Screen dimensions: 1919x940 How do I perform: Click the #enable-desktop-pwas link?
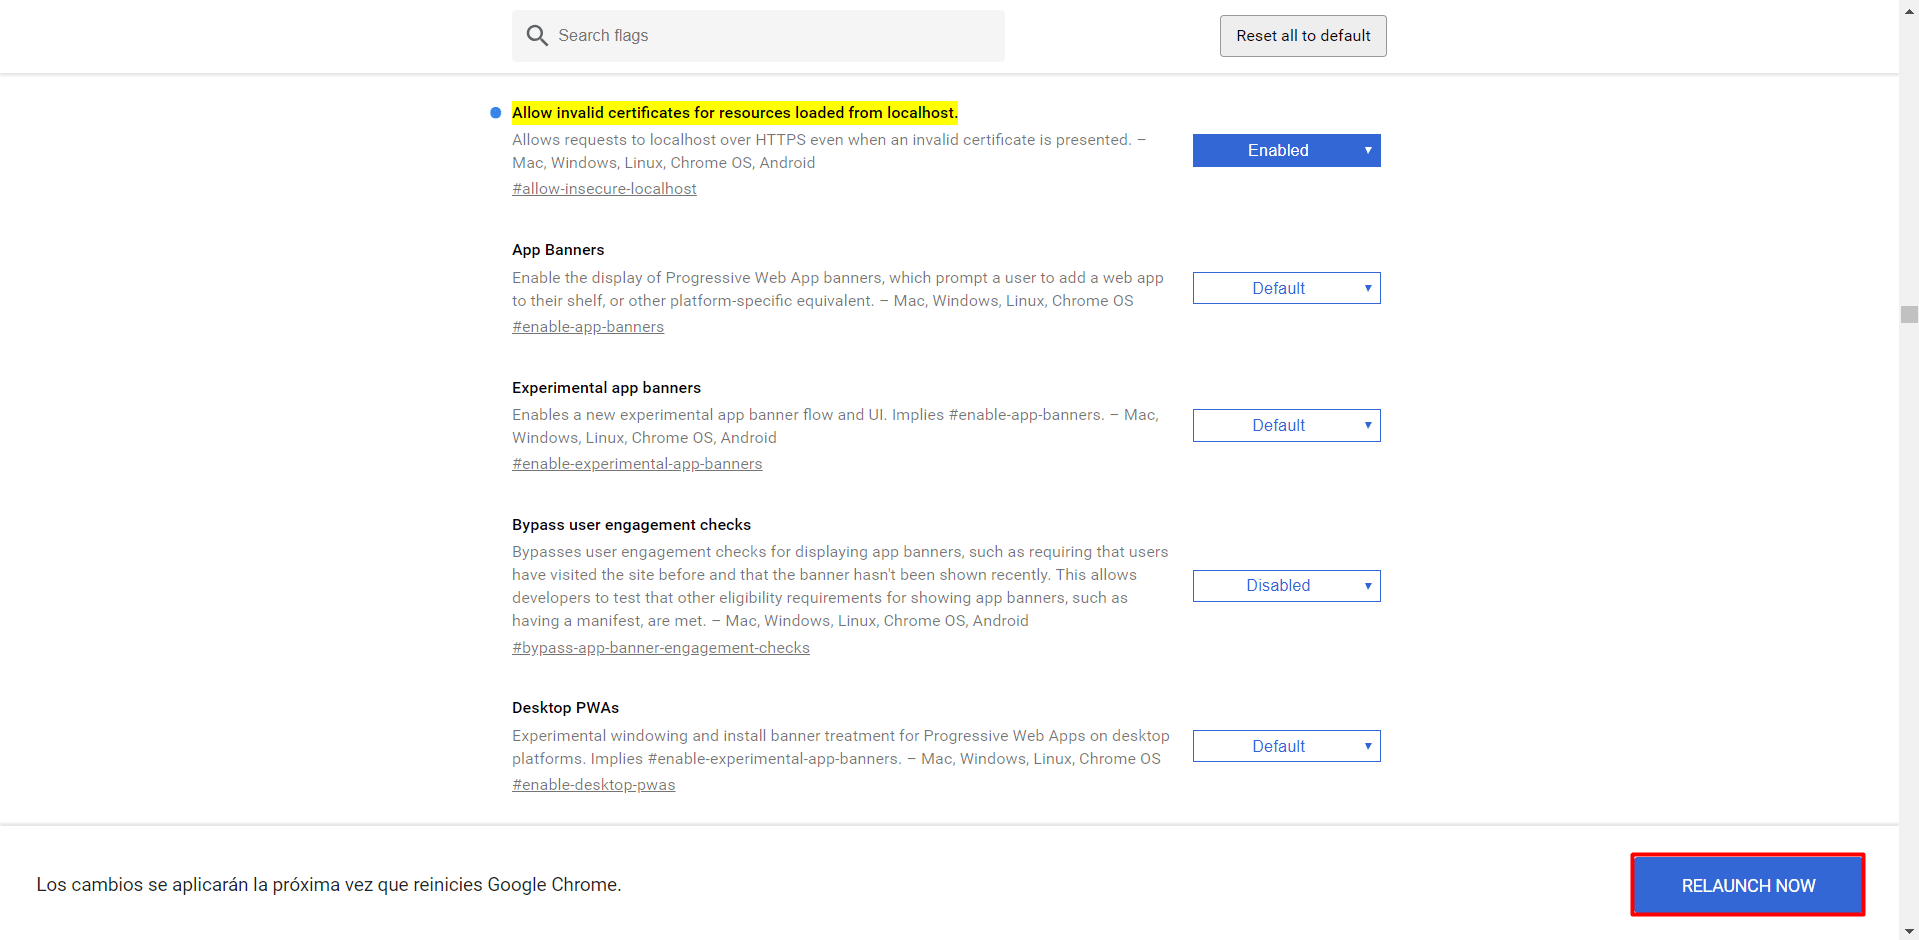coord(594,785)
